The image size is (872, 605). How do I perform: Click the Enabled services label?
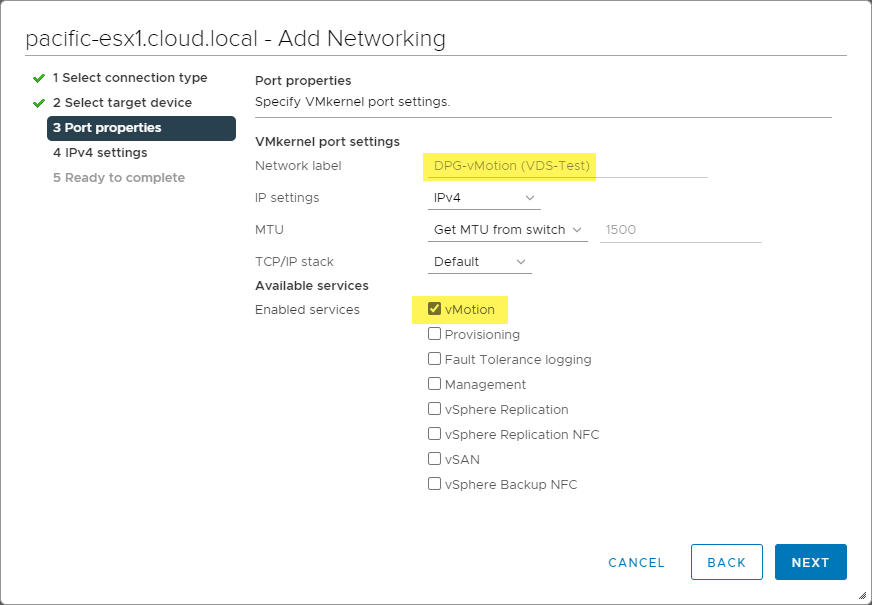tap(307, 310)
